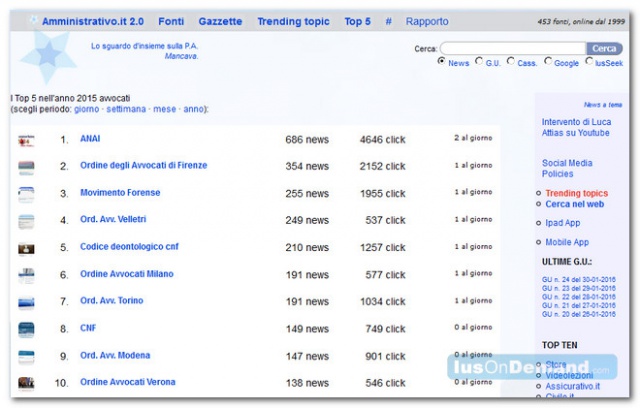Open the Fonti menu item
Image resolution: width=640 pixels, height=408 pixels.
tap(171, 22)
